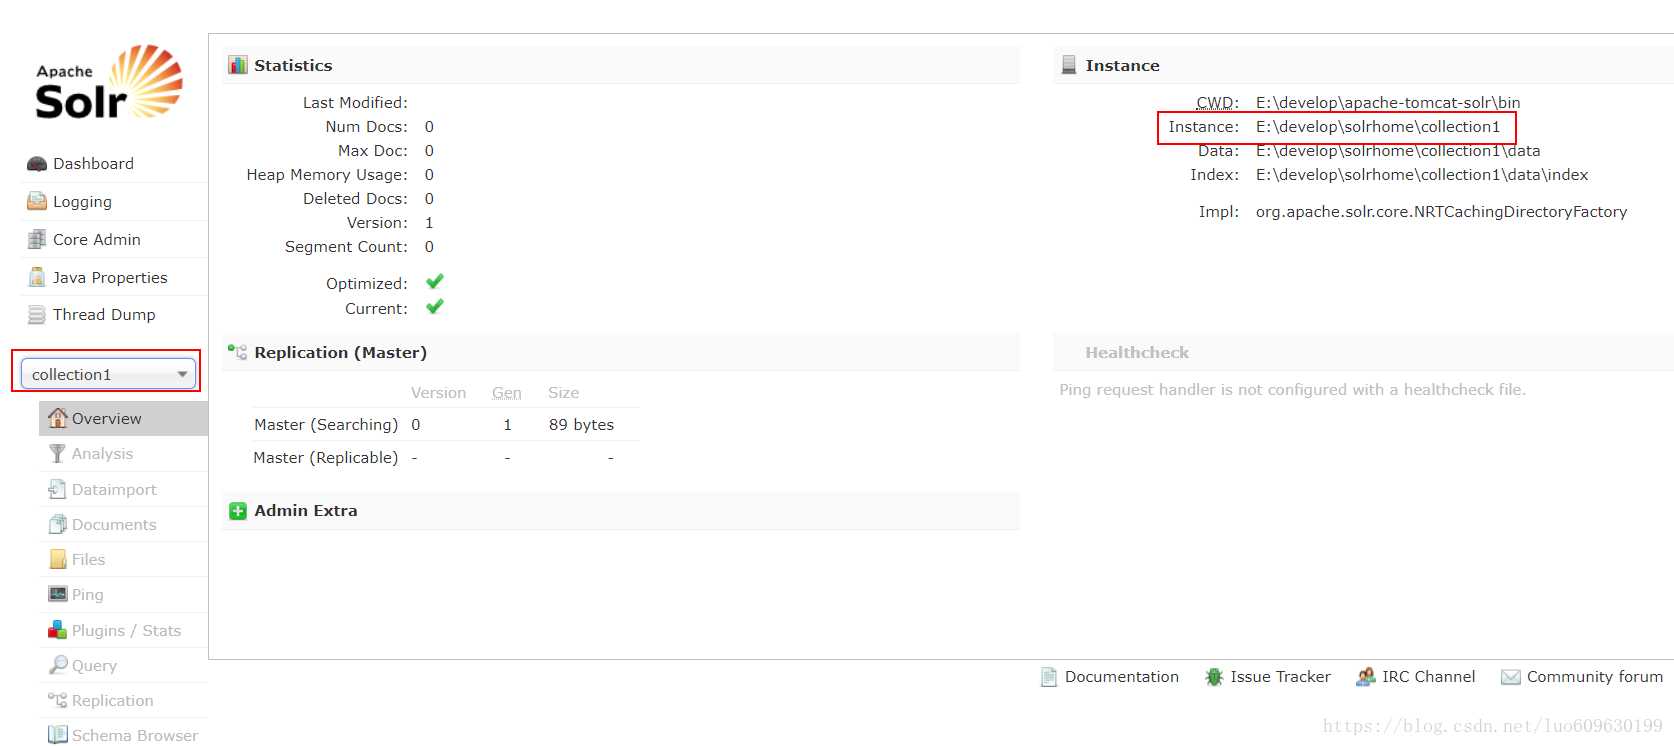1674x746 pixels.
Task: Click the CWD label in Instance panel
Action: [1218, 103]
